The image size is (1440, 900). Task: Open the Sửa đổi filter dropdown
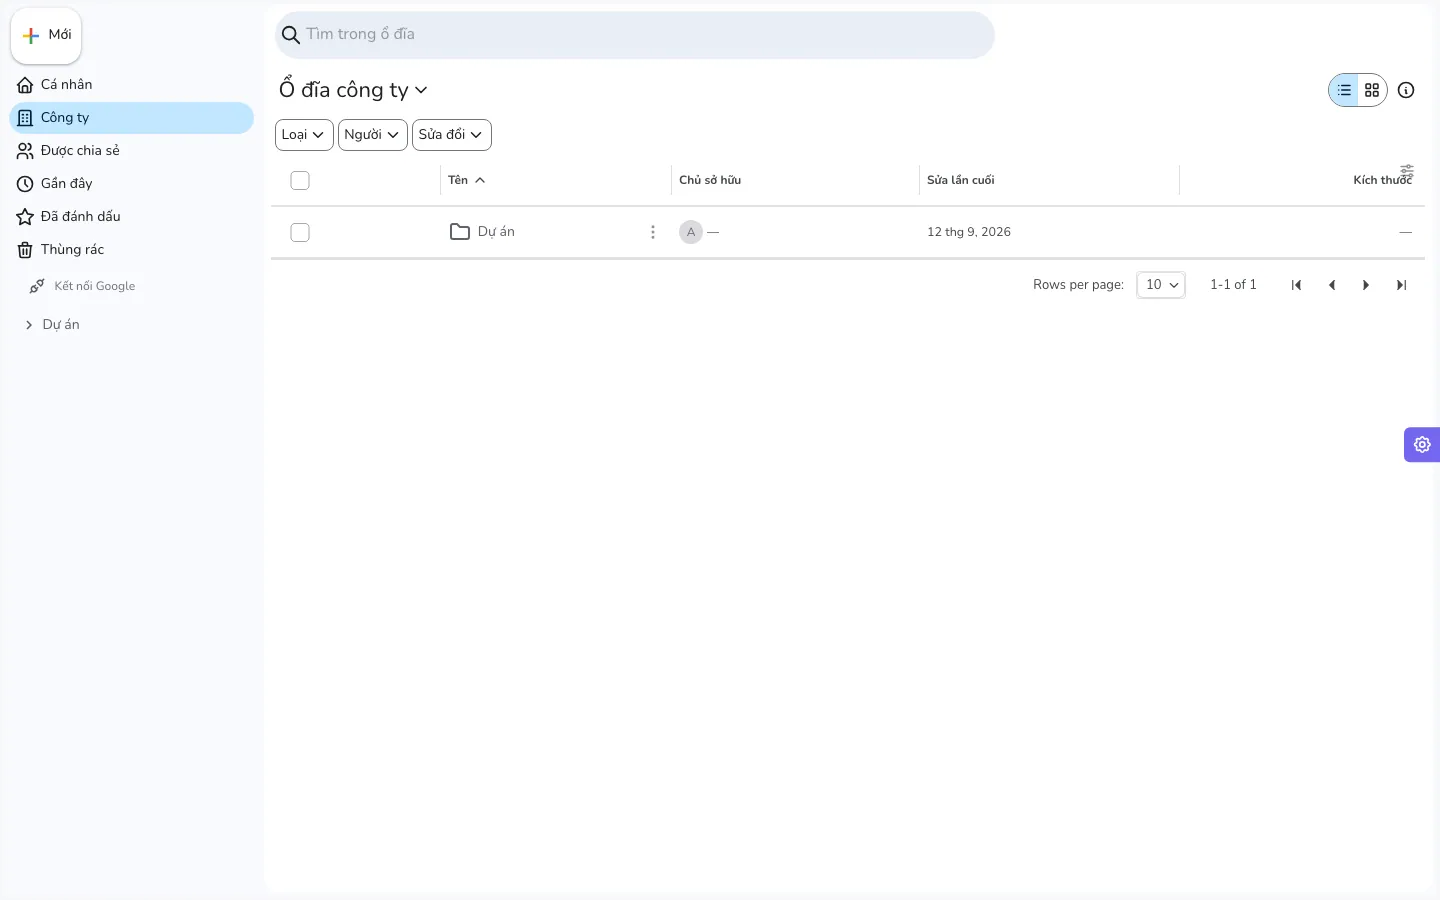click(452, 135)
